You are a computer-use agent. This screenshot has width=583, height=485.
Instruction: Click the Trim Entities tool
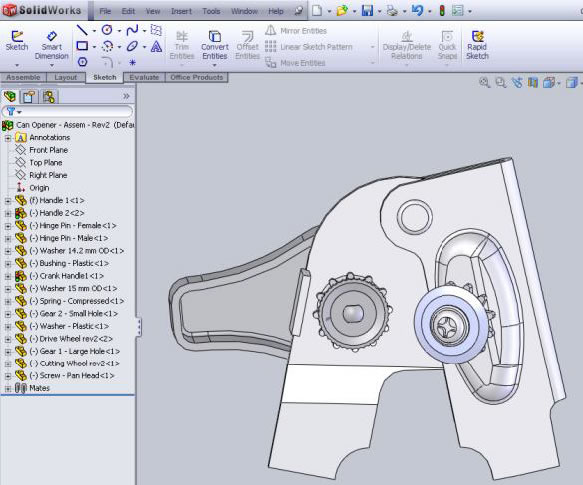182,45
